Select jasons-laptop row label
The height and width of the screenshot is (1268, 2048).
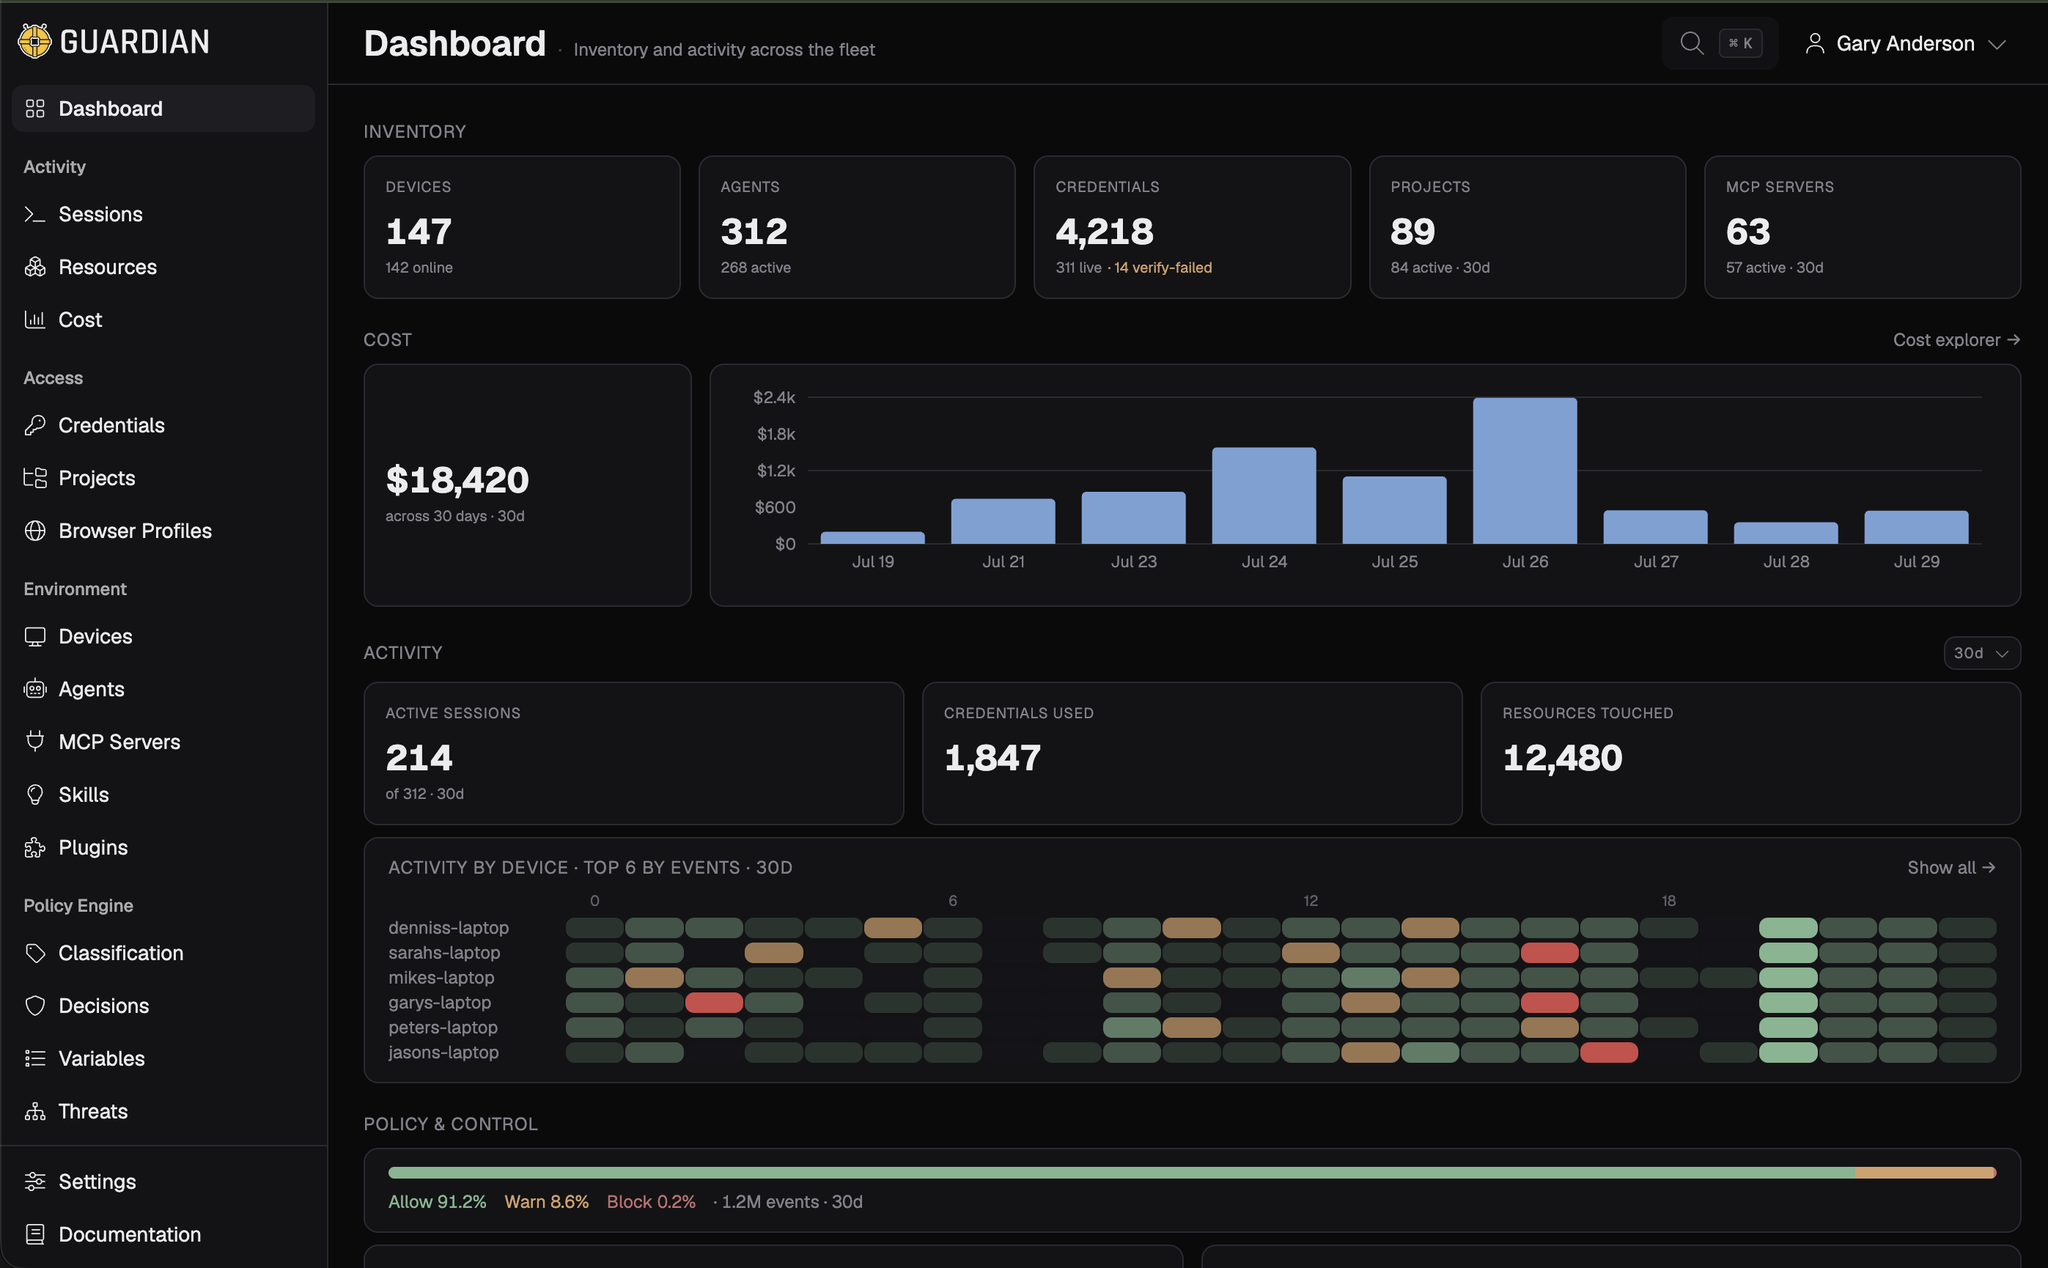click(444, 1053)
